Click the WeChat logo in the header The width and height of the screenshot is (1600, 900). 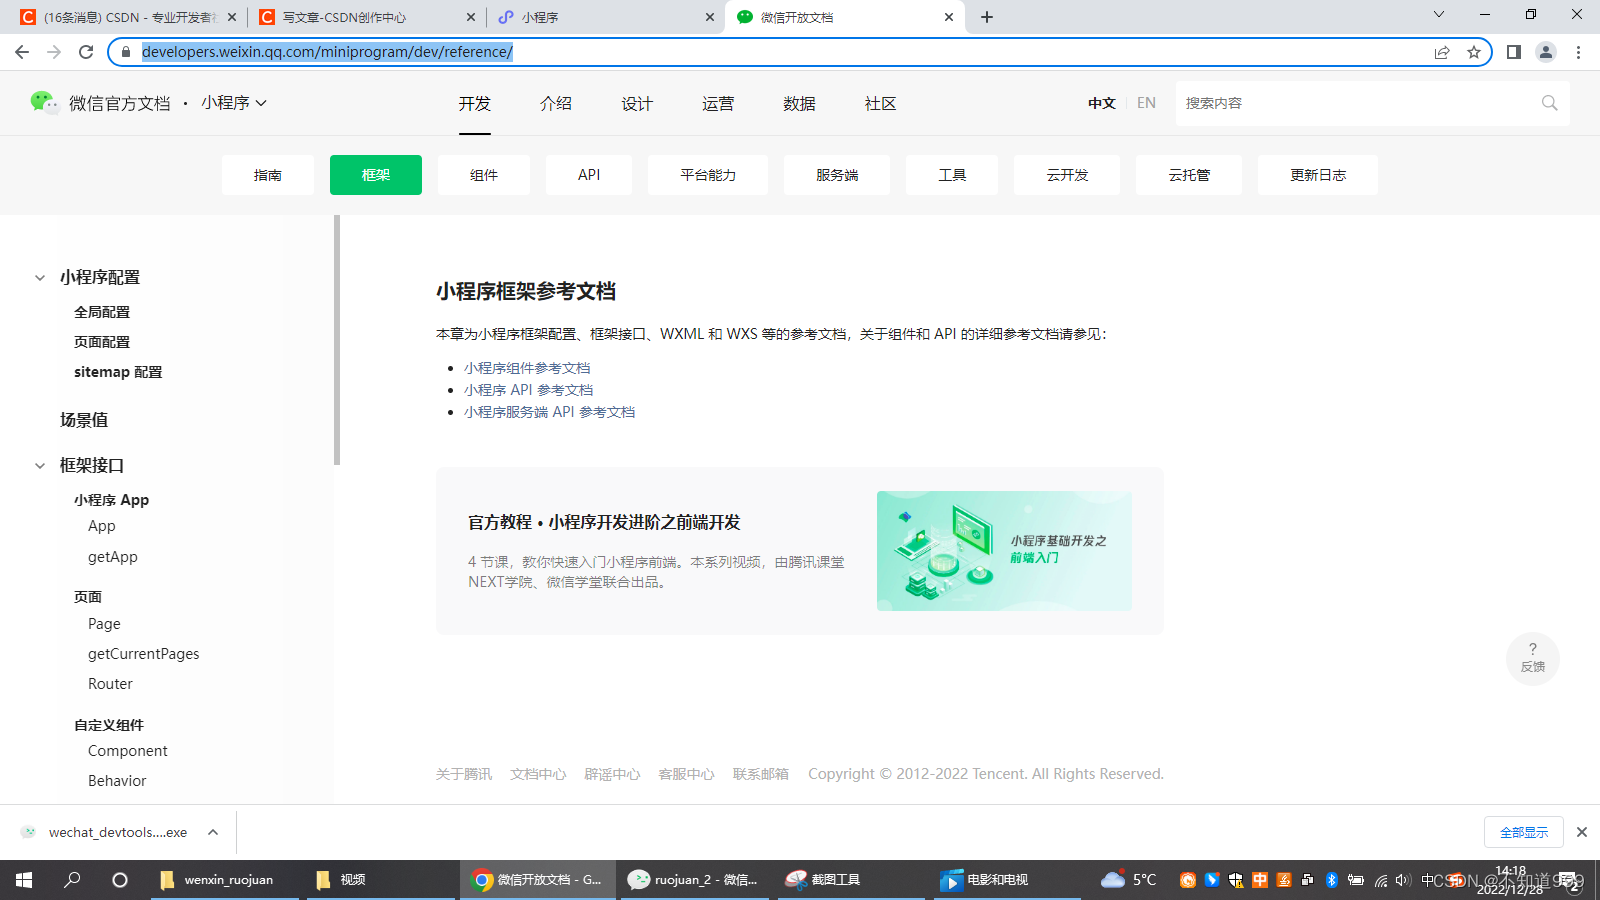(44, 102)
